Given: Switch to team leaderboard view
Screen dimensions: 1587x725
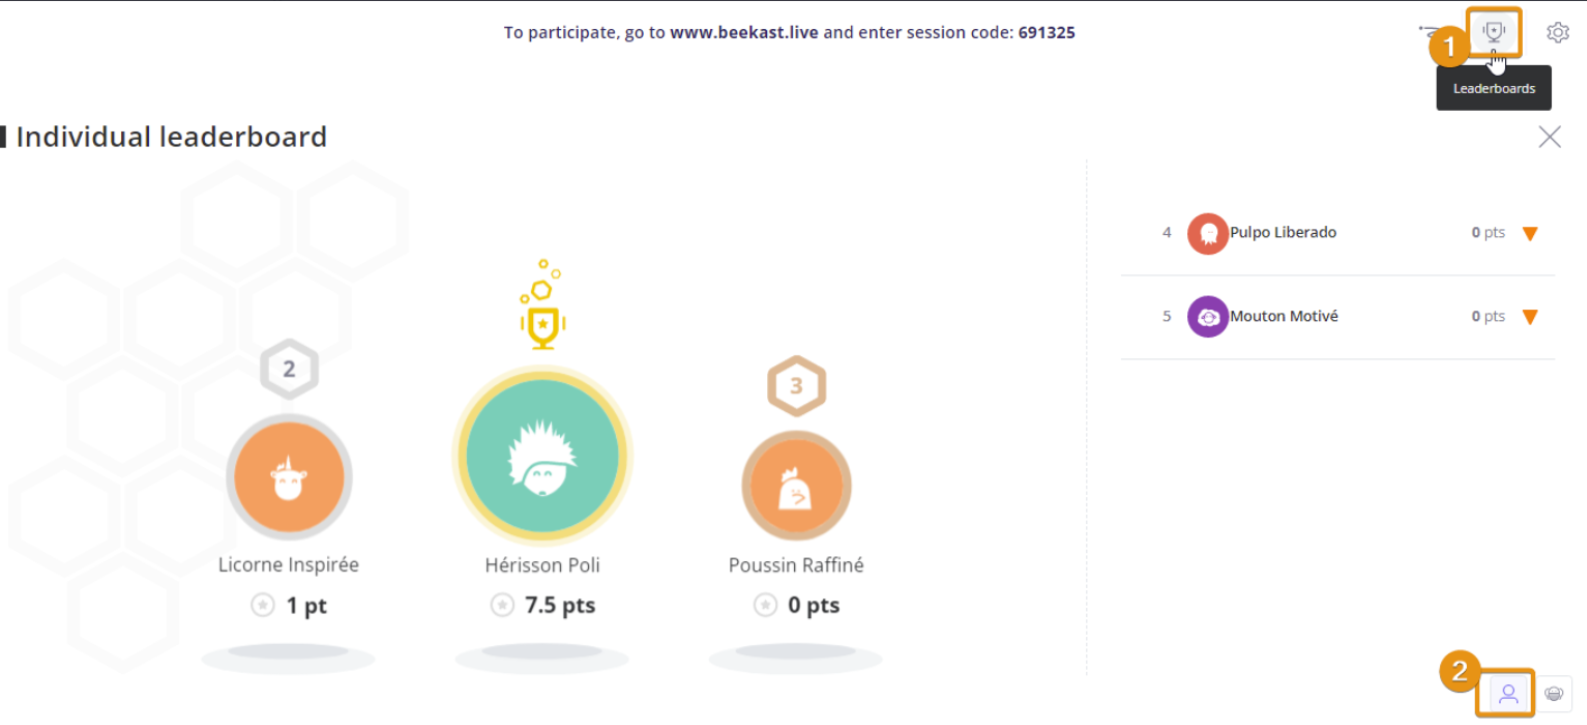Looking at the screenshot, I should 1553,693.
